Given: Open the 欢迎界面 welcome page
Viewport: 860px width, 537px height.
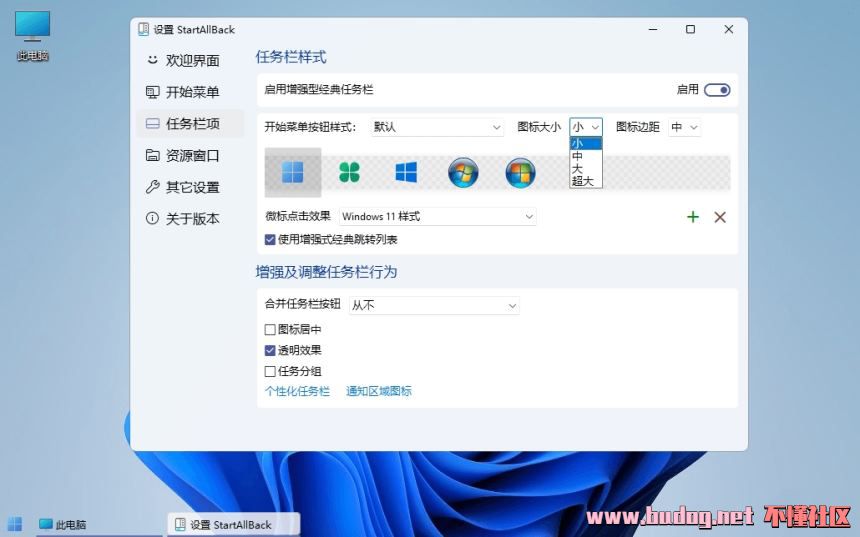Looking at the screenshot, I should click(x=190, y=60).
